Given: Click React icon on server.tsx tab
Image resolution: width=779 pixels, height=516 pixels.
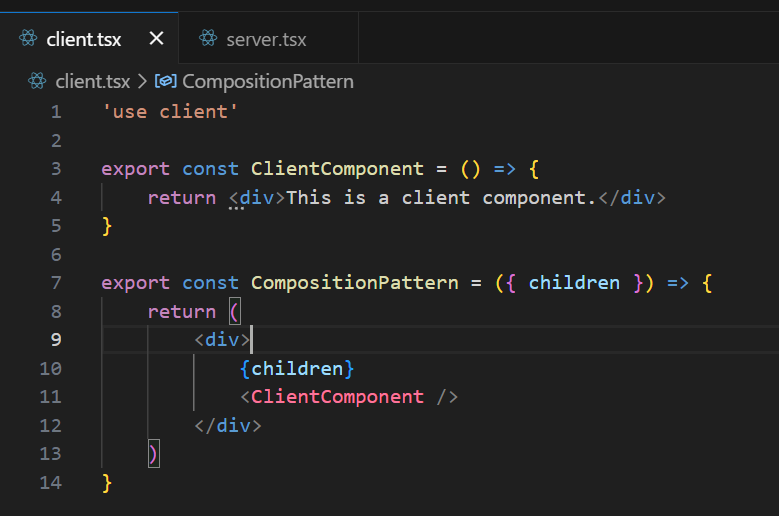Looking at the screenshot, I should click(208, 38).
